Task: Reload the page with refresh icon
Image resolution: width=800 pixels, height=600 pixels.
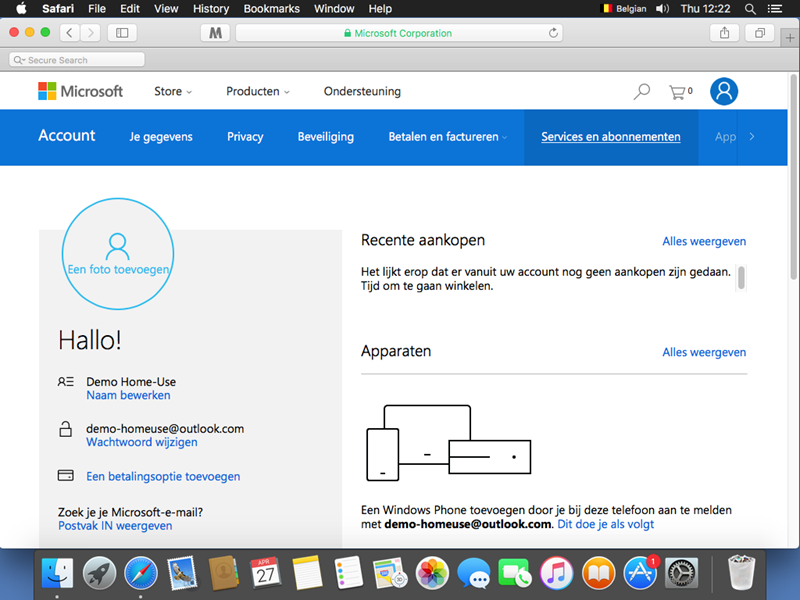Action: [553, 33]
